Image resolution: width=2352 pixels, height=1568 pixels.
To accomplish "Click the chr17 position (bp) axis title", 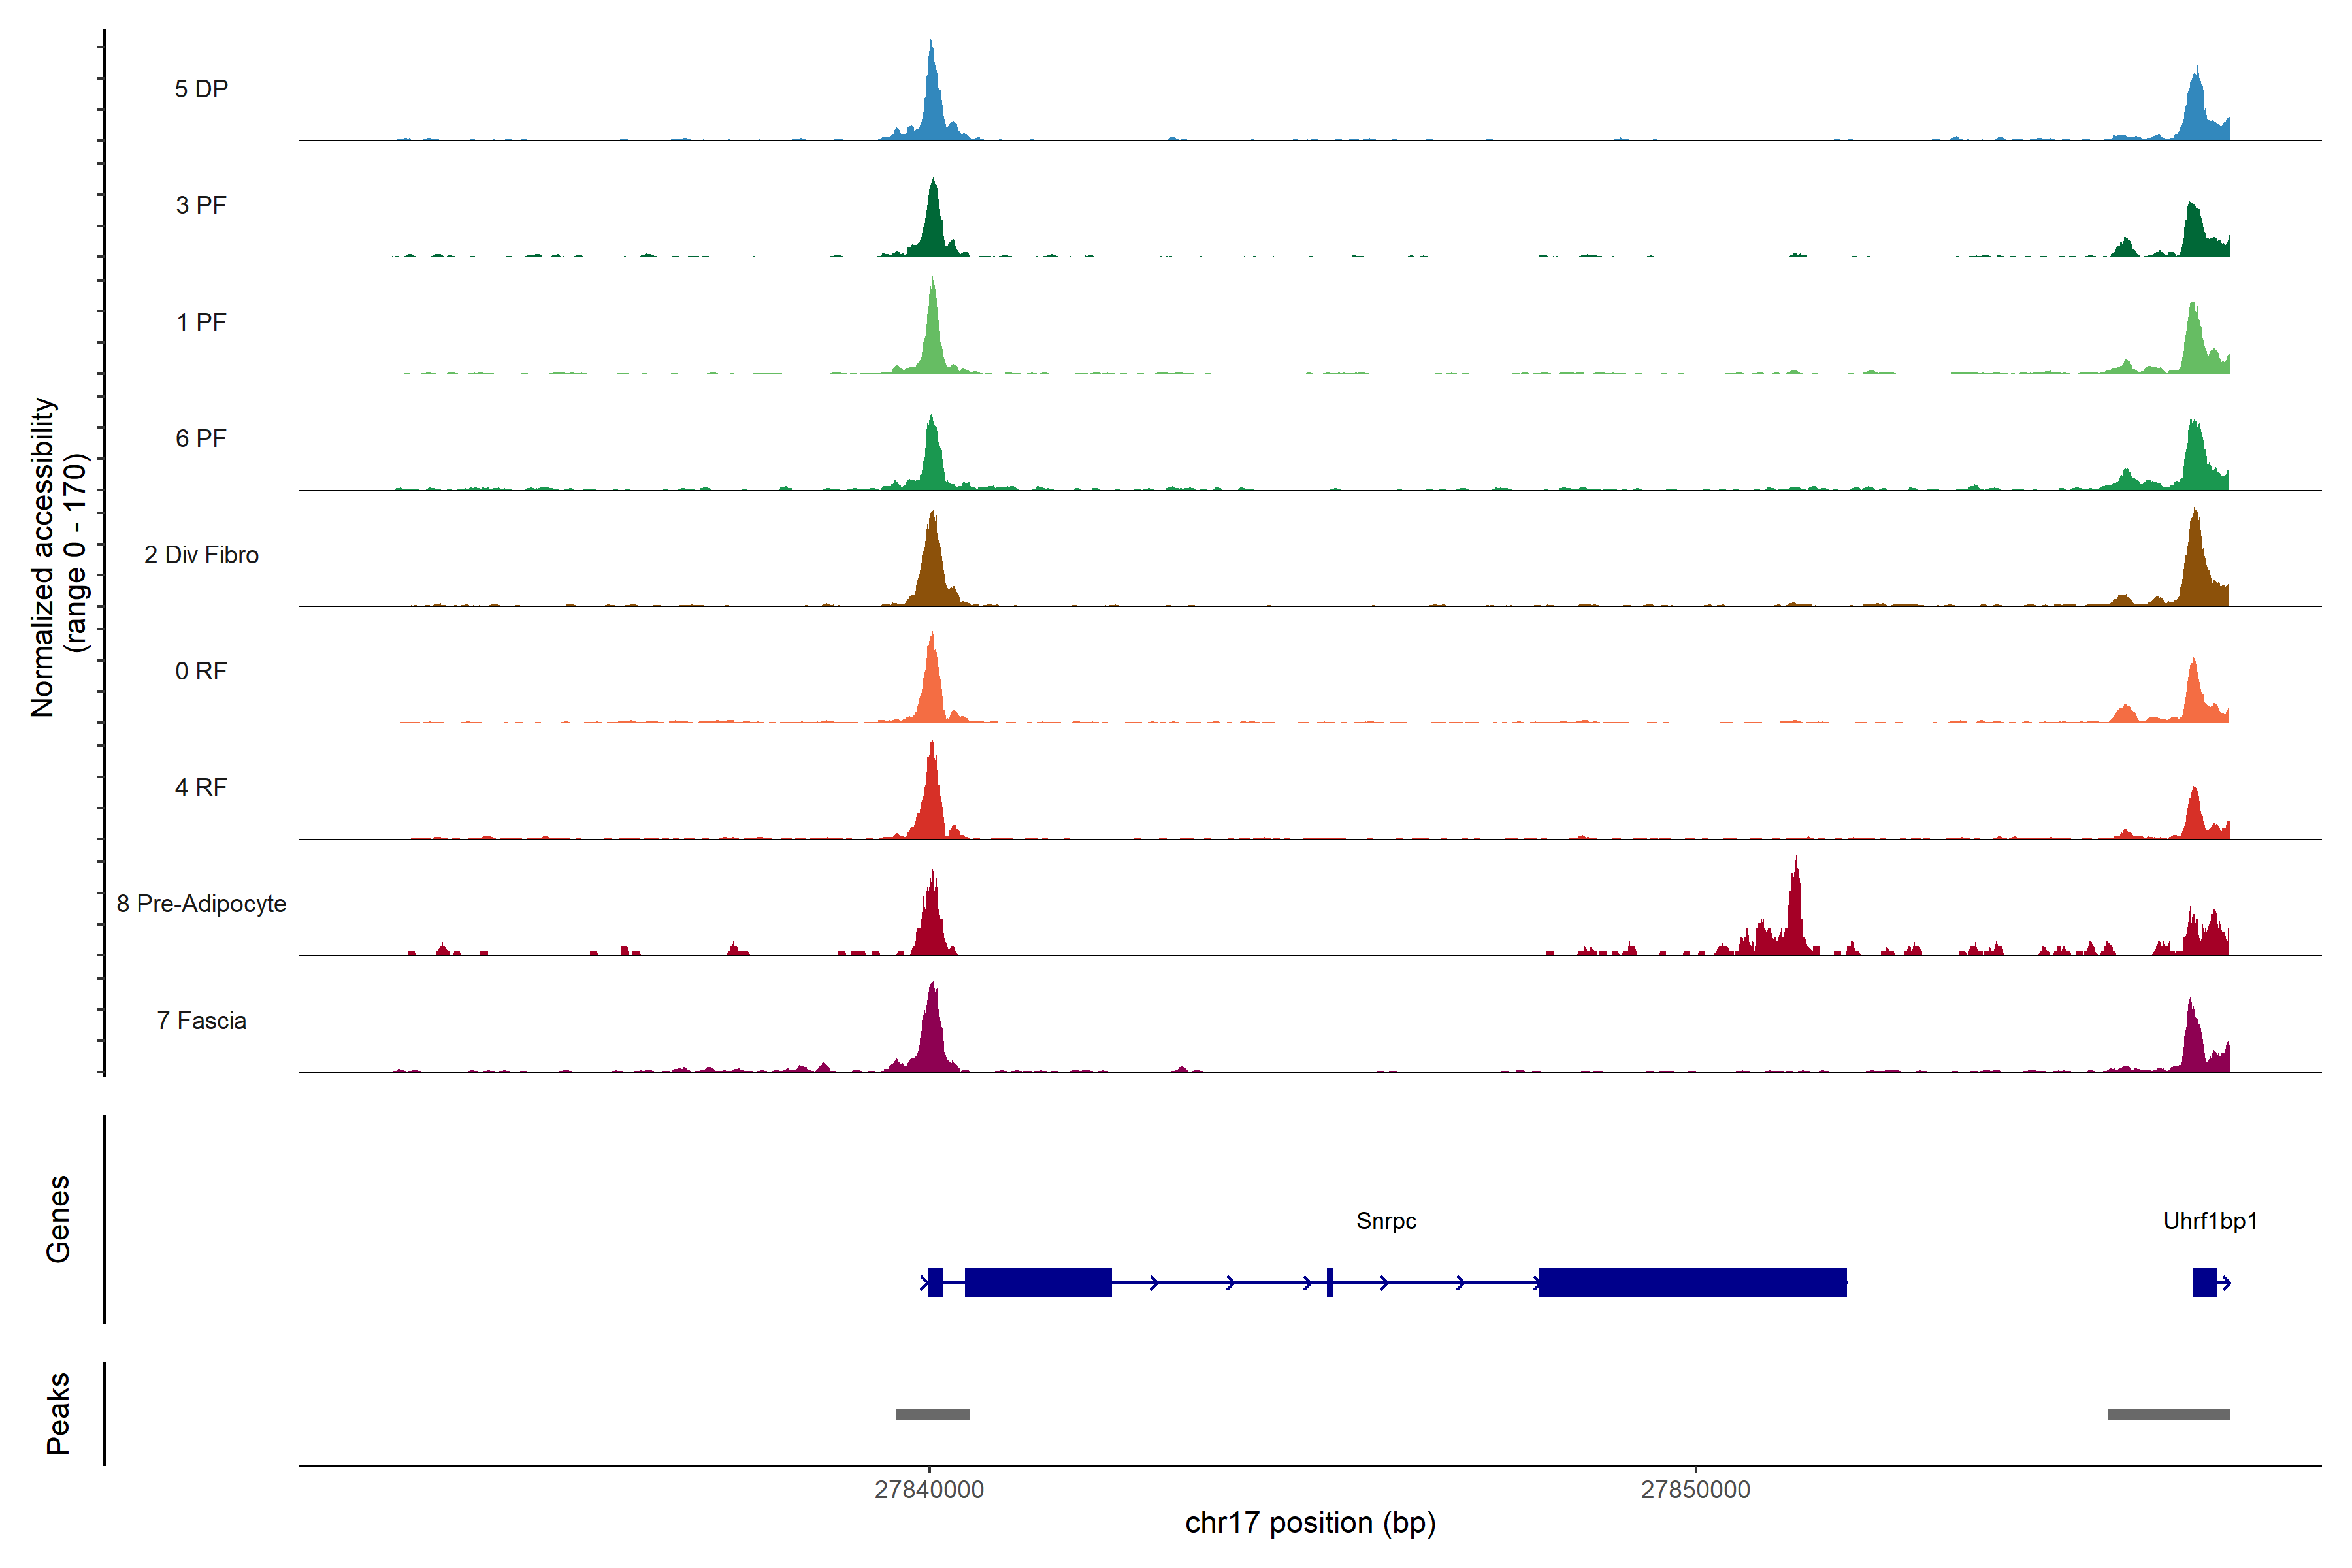I will pyautogui.click(x=1310, y=1523).
